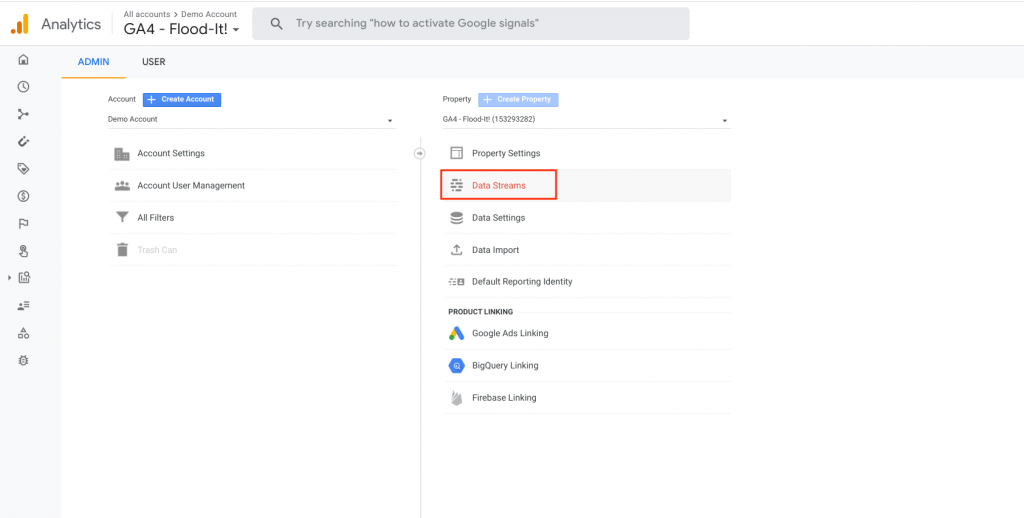The width and height of the screenshot is (1024, 518).
Task: Click the Google Ads Linking logo icon
Action: [x=456, y=333]
